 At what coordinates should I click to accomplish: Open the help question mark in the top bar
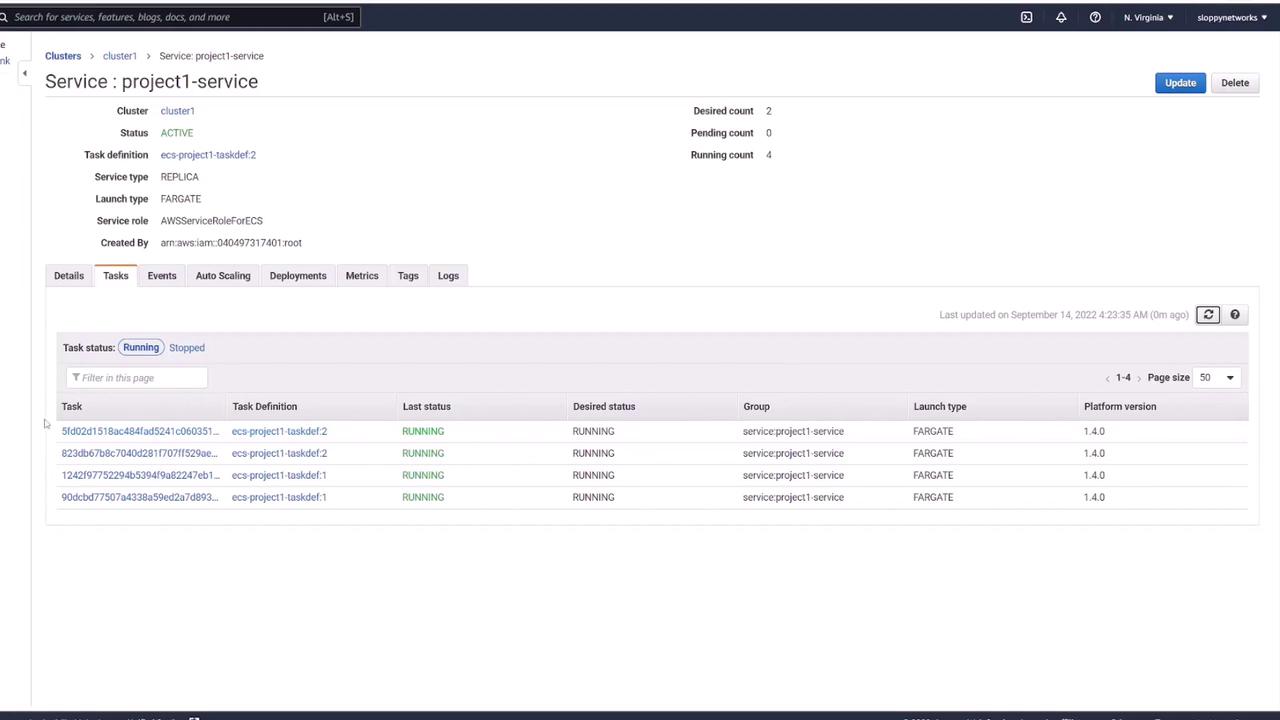pos(1095,17)
